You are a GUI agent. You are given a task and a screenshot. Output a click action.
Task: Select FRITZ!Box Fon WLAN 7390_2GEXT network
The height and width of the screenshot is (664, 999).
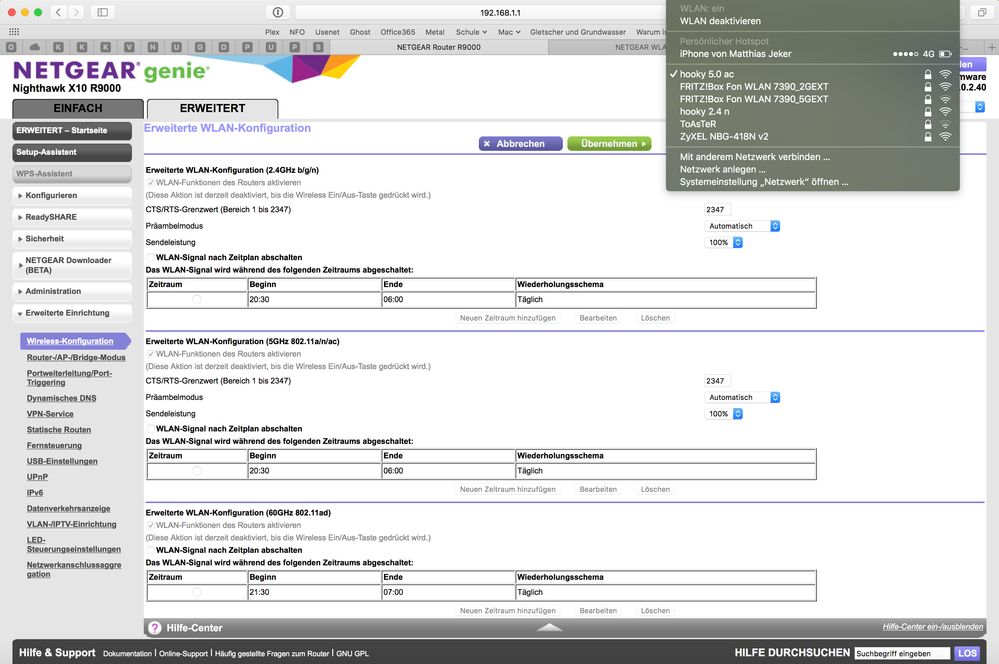coord(753,86)
